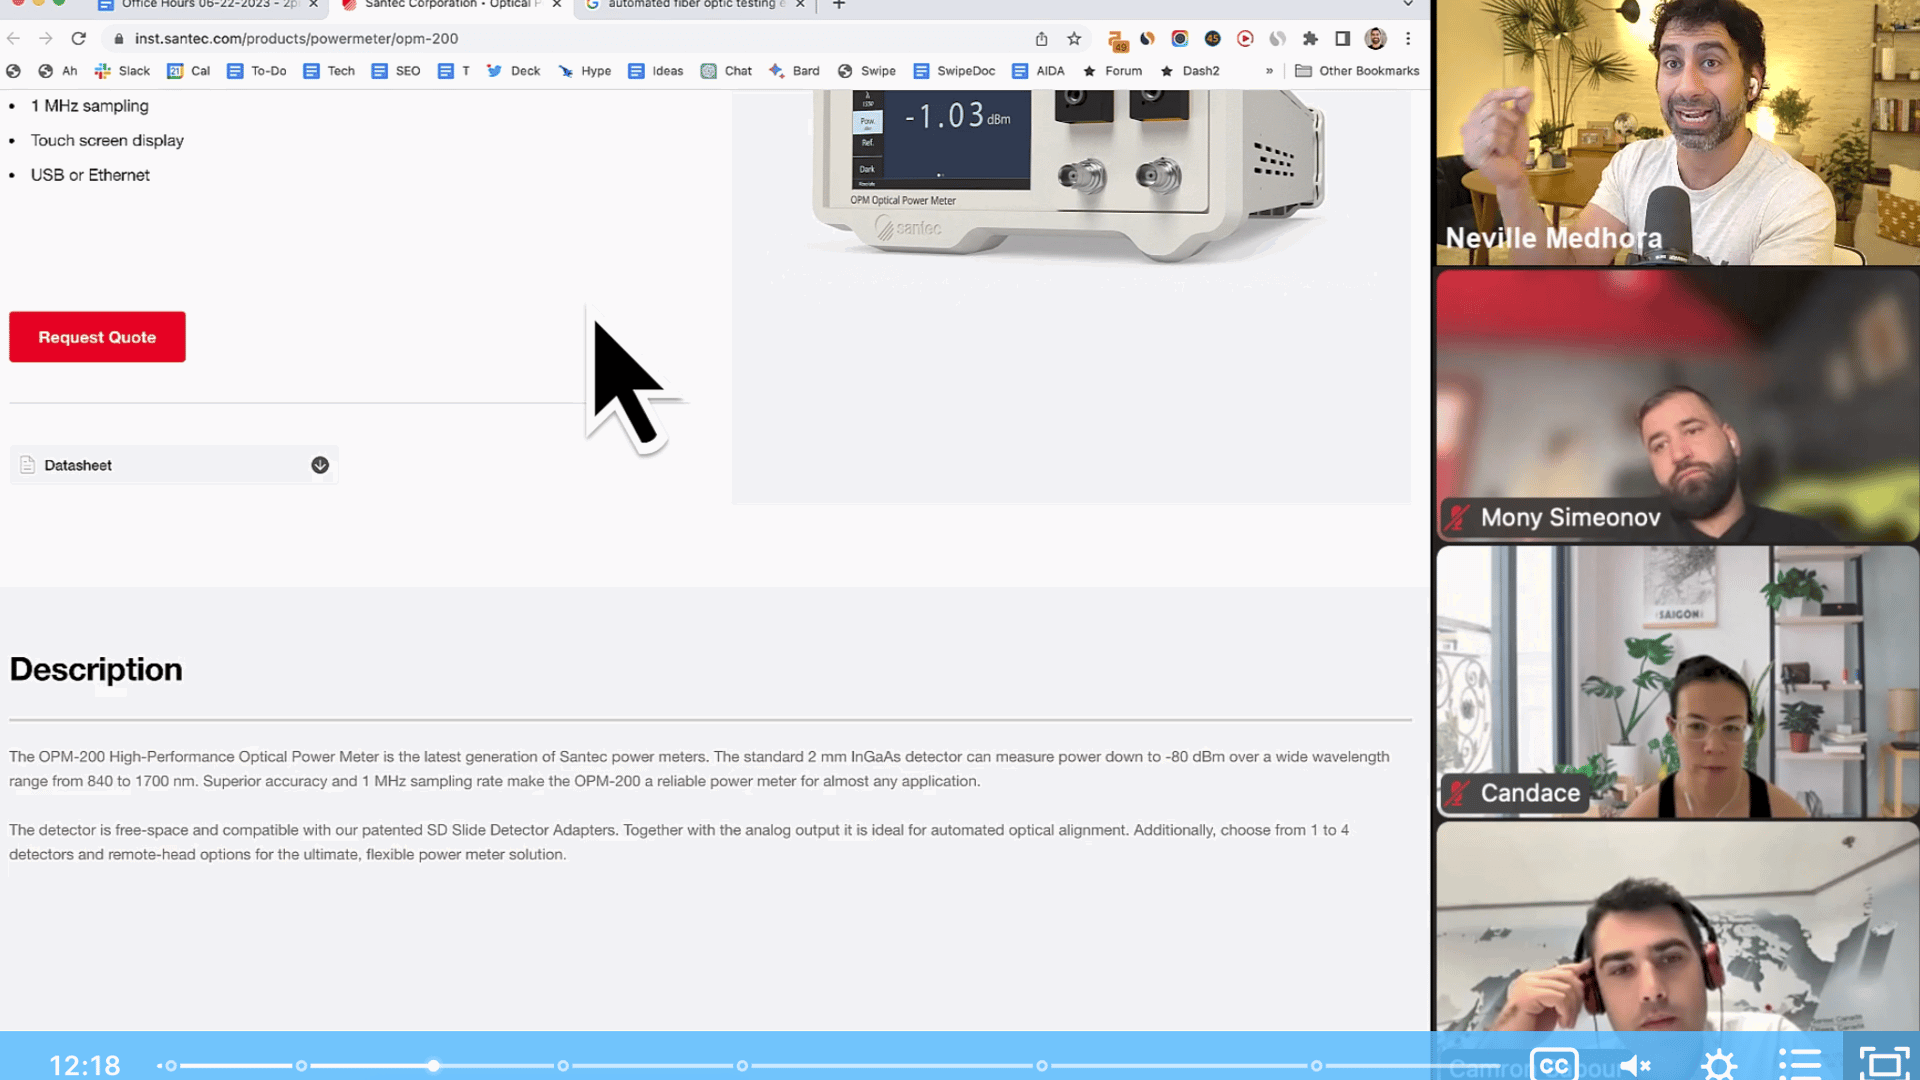
Task: Open the Ah bookmark
Action: [x=58, y=71]
